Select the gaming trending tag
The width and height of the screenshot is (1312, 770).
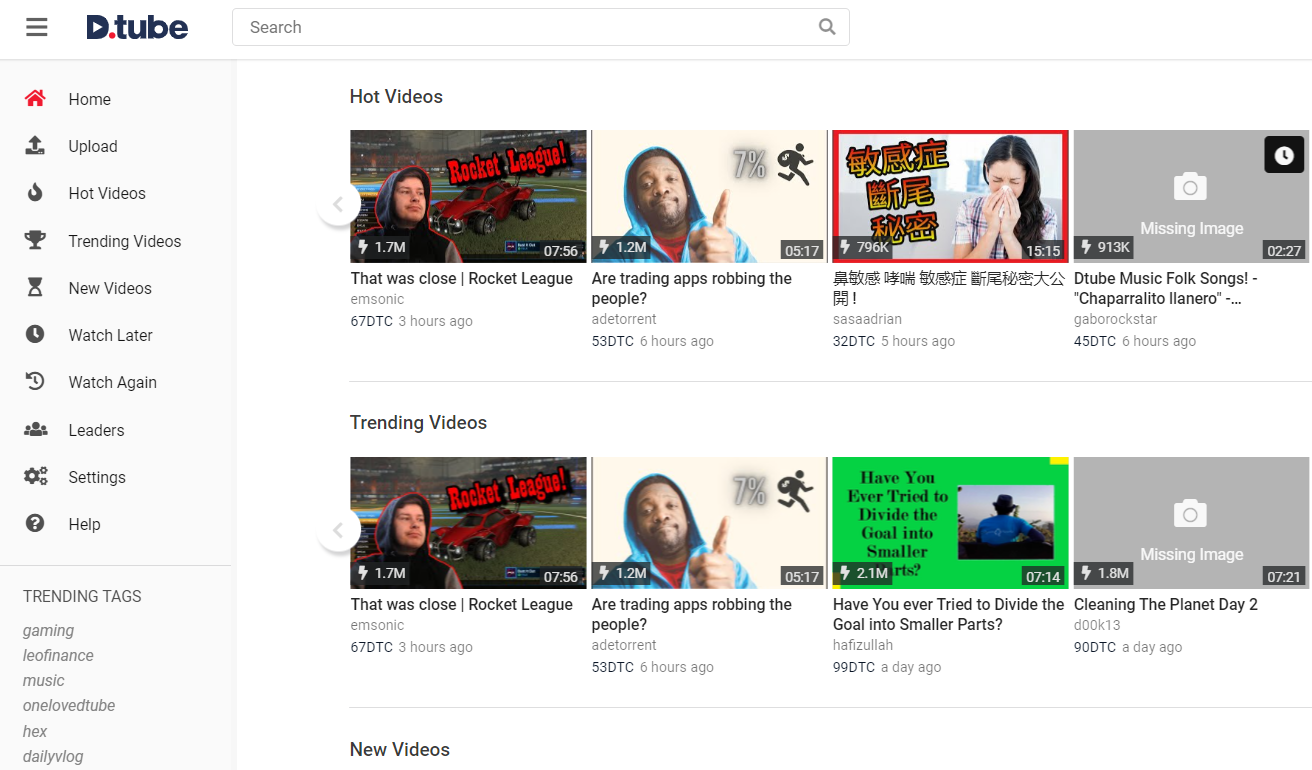(x=49, y=631)
